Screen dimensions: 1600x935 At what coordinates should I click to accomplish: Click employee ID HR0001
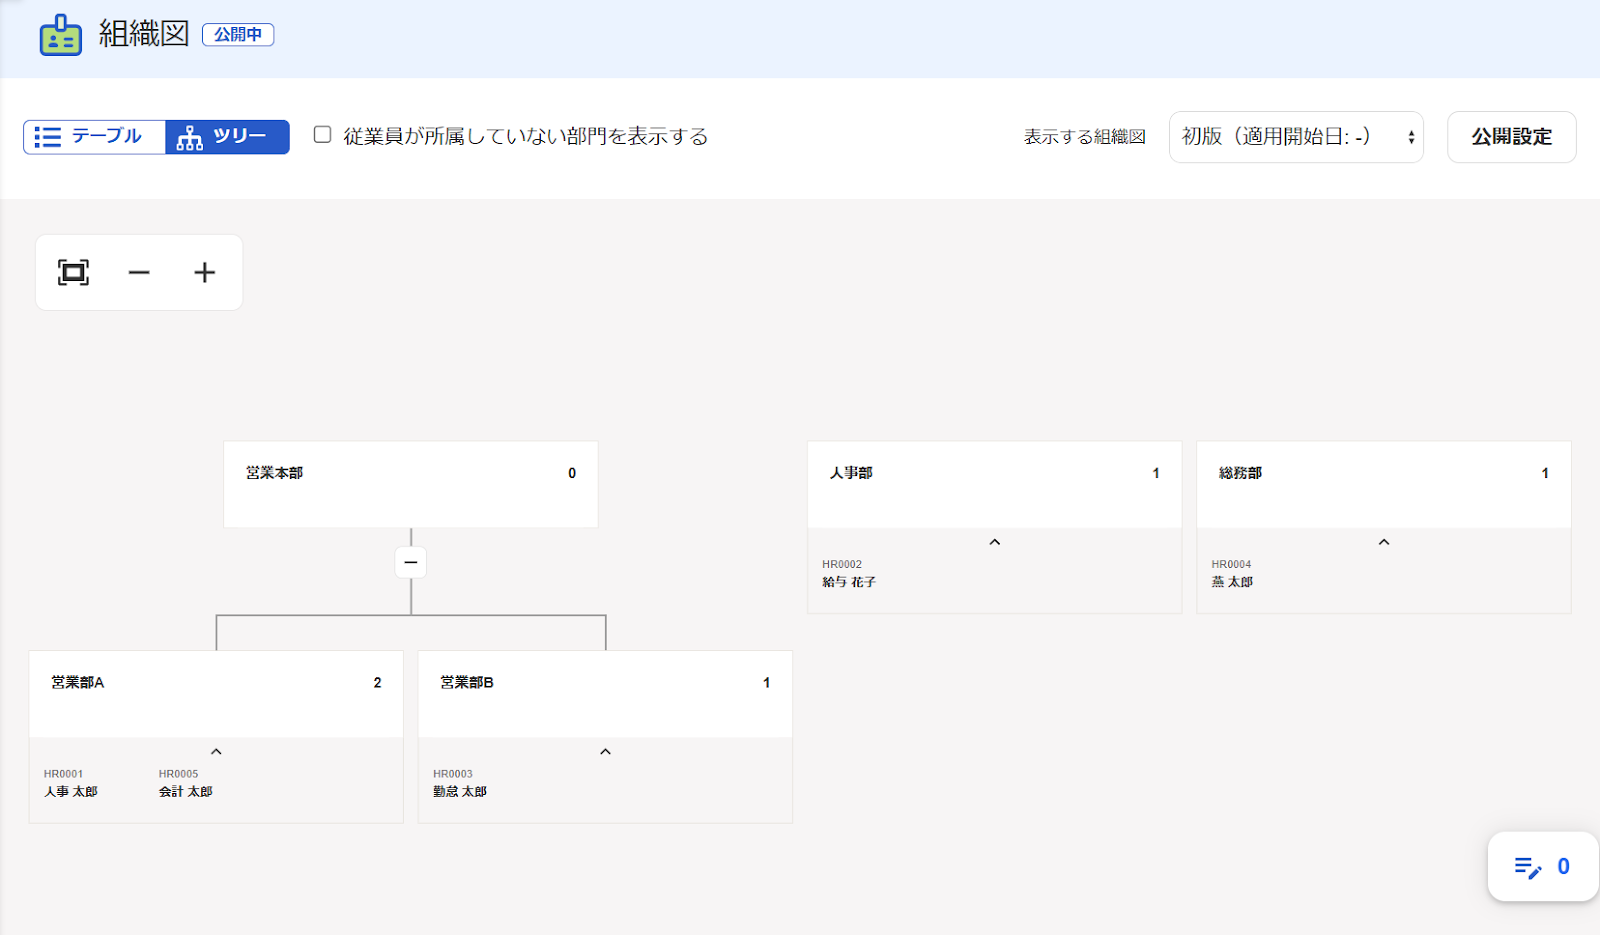tap(64, 774)
